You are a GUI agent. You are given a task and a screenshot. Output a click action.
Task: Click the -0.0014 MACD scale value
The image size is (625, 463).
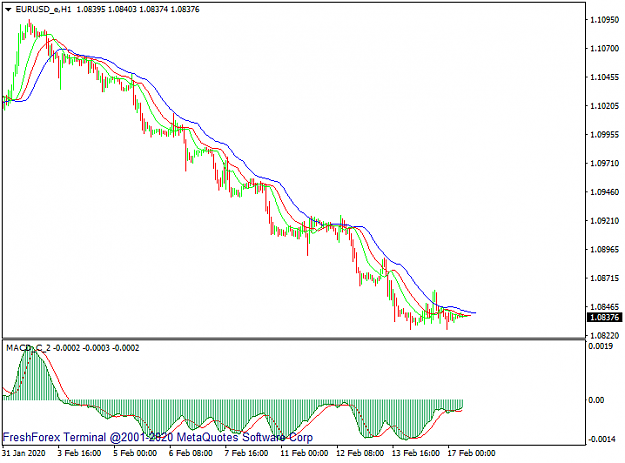(x=601, y=439)
